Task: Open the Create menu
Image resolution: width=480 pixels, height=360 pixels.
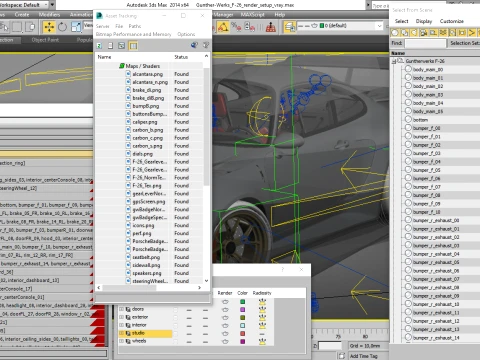Action: point(22,15)
